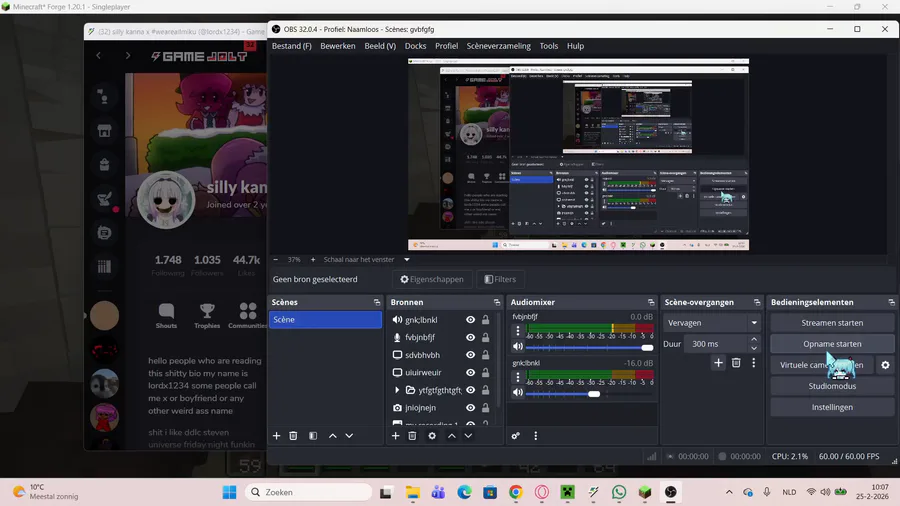Image resolution: width=900 pixels, height=506 pixels.
Task: Open Scèneverzameling menu
Action: click(x=498, y=46)
